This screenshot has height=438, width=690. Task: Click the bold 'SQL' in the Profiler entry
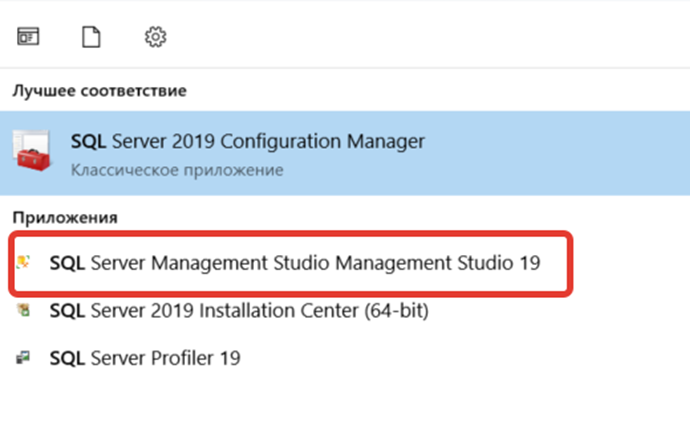(67, 357)
